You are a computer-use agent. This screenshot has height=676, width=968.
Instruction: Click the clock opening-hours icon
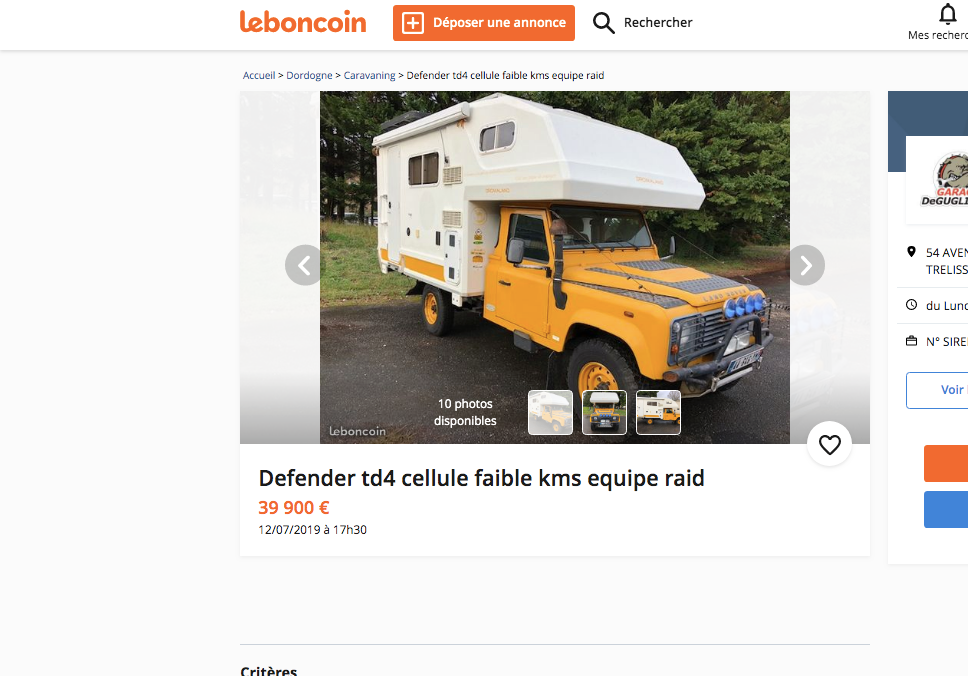point(911,305)
